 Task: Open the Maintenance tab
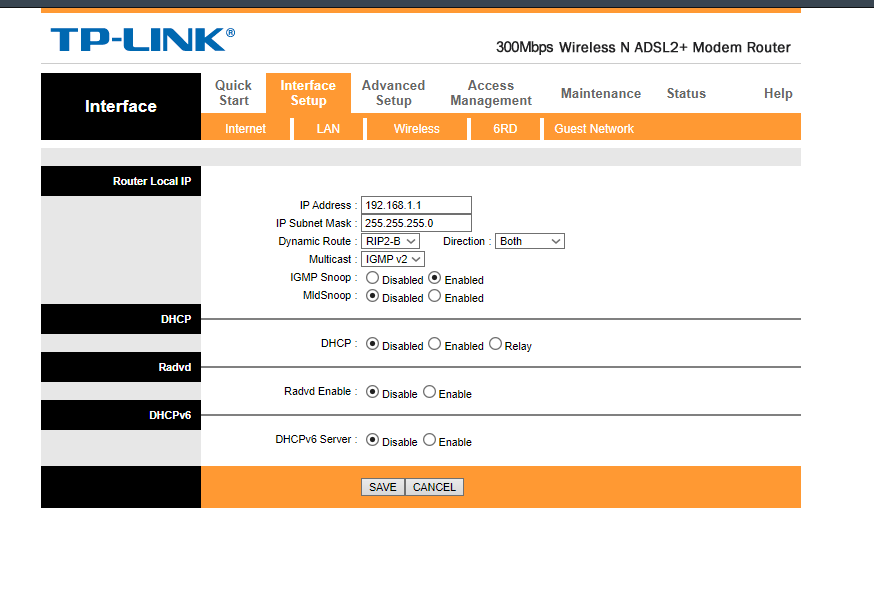pyautogui.click(x=600, y=93)
